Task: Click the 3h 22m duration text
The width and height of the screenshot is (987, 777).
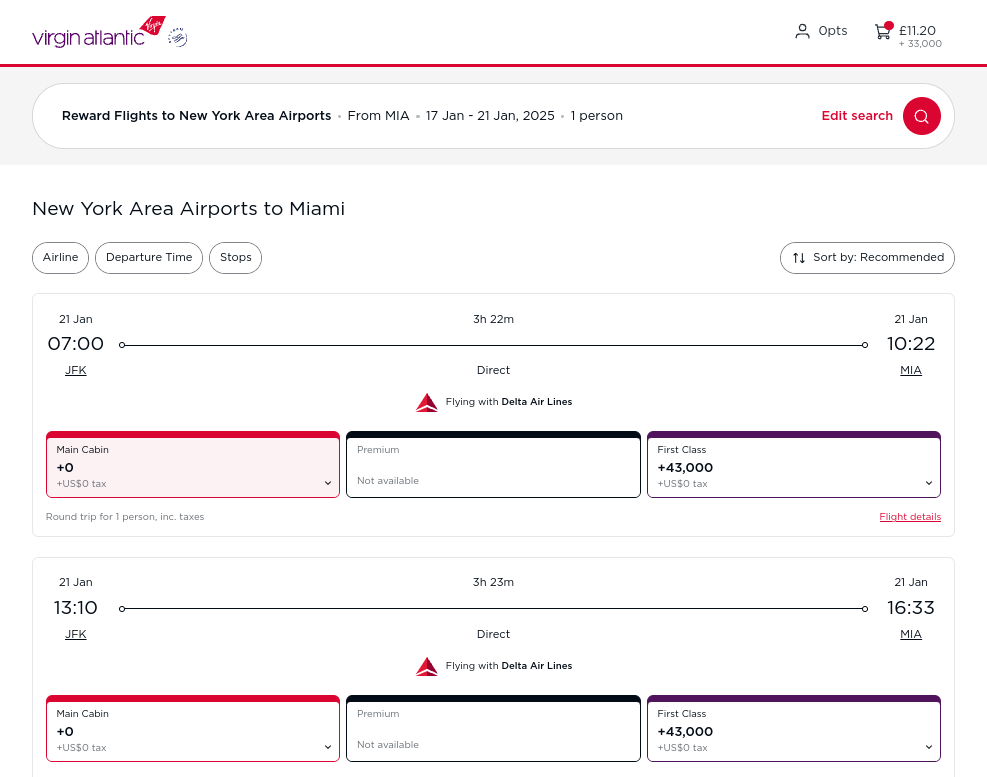Action: coord(494,319)
